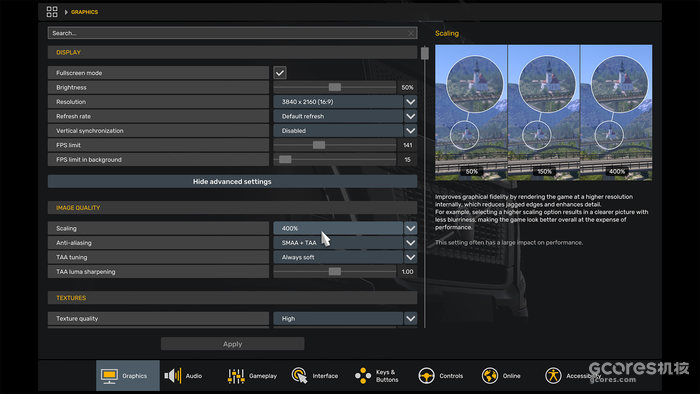Select the Resolution setting label
Image resolution: width=700 pixels, height=394 pixels.
click(x=71, y=102)
